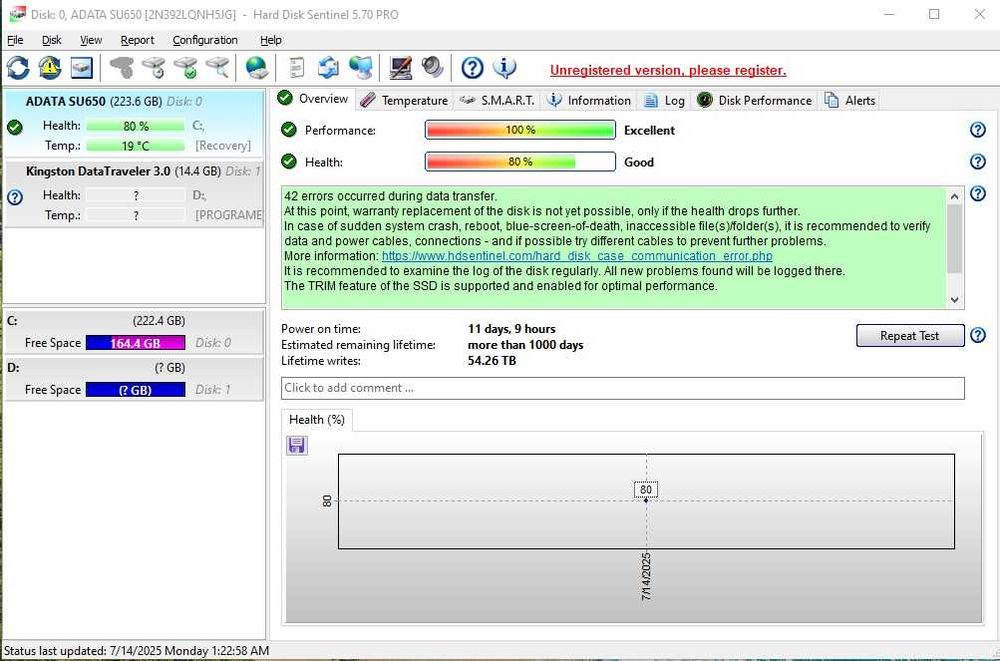Click the disk drive panel toolbar icon
The height and width of the screenshot is (661, 1000).
click(x=82, y=68)
